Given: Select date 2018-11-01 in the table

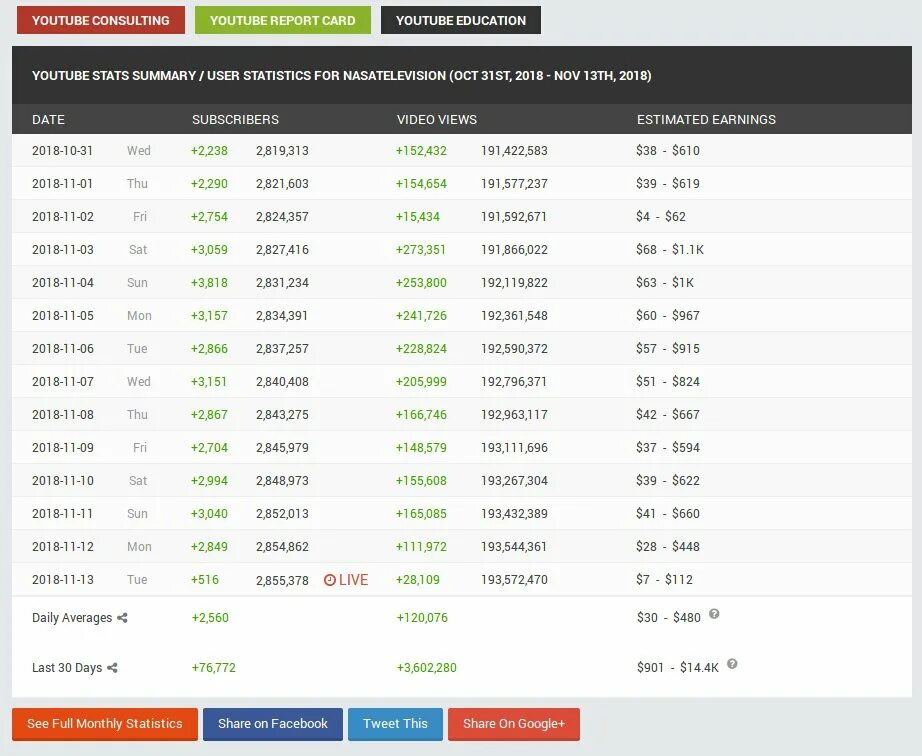Looking at the screenshot, I should (62, 183).
